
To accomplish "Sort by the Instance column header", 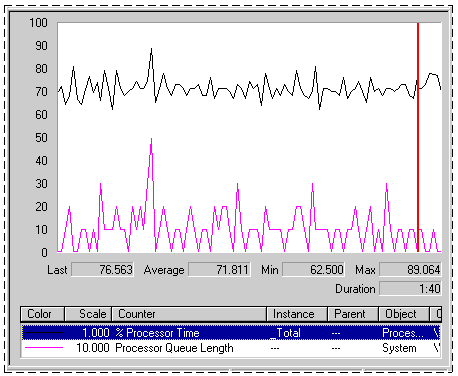I will (297, 314).
